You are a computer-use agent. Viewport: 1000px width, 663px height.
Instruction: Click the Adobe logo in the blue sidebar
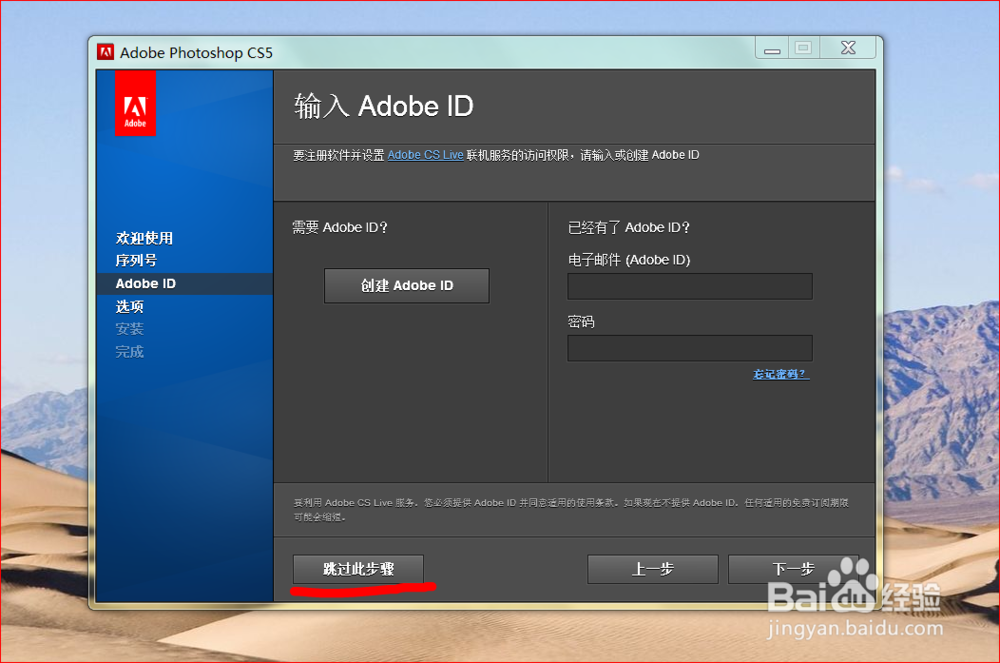pos(135,103)
